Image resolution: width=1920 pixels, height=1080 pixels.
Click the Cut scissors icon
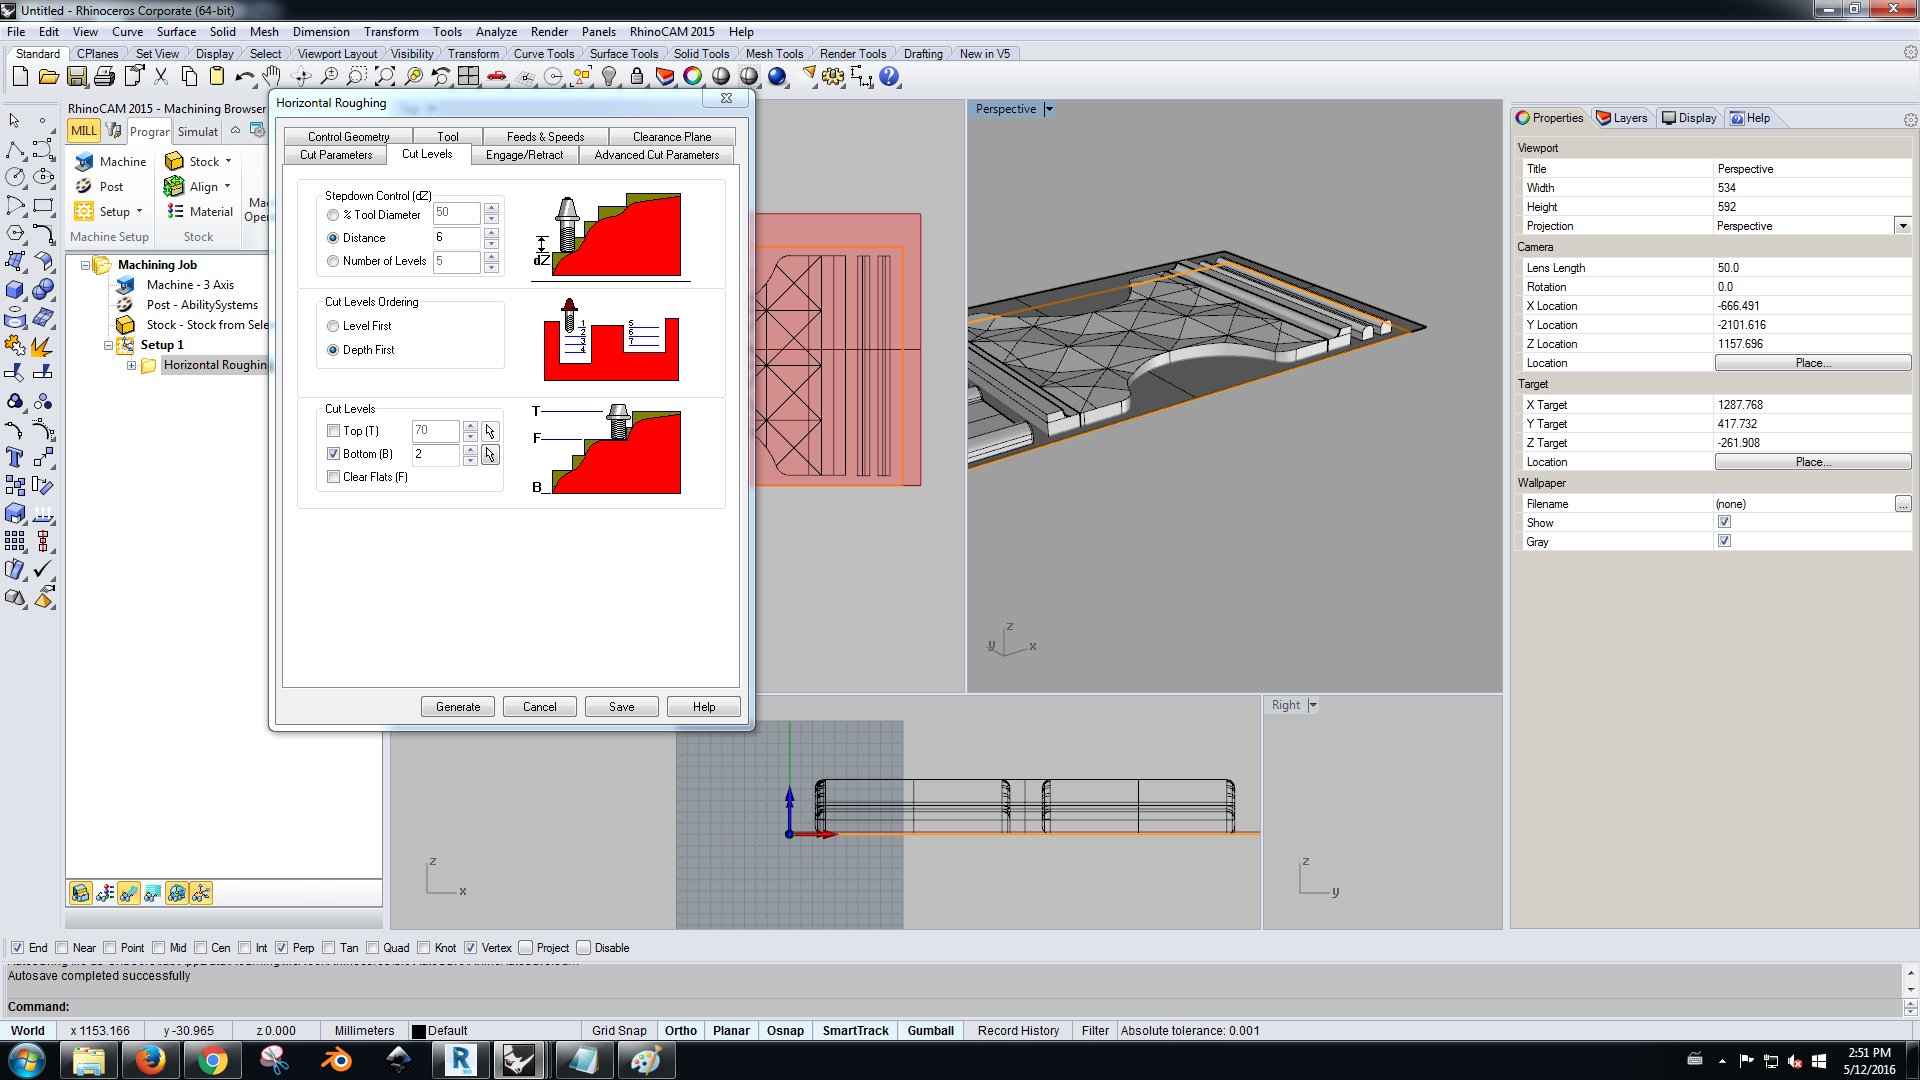(x=161, y=76)
